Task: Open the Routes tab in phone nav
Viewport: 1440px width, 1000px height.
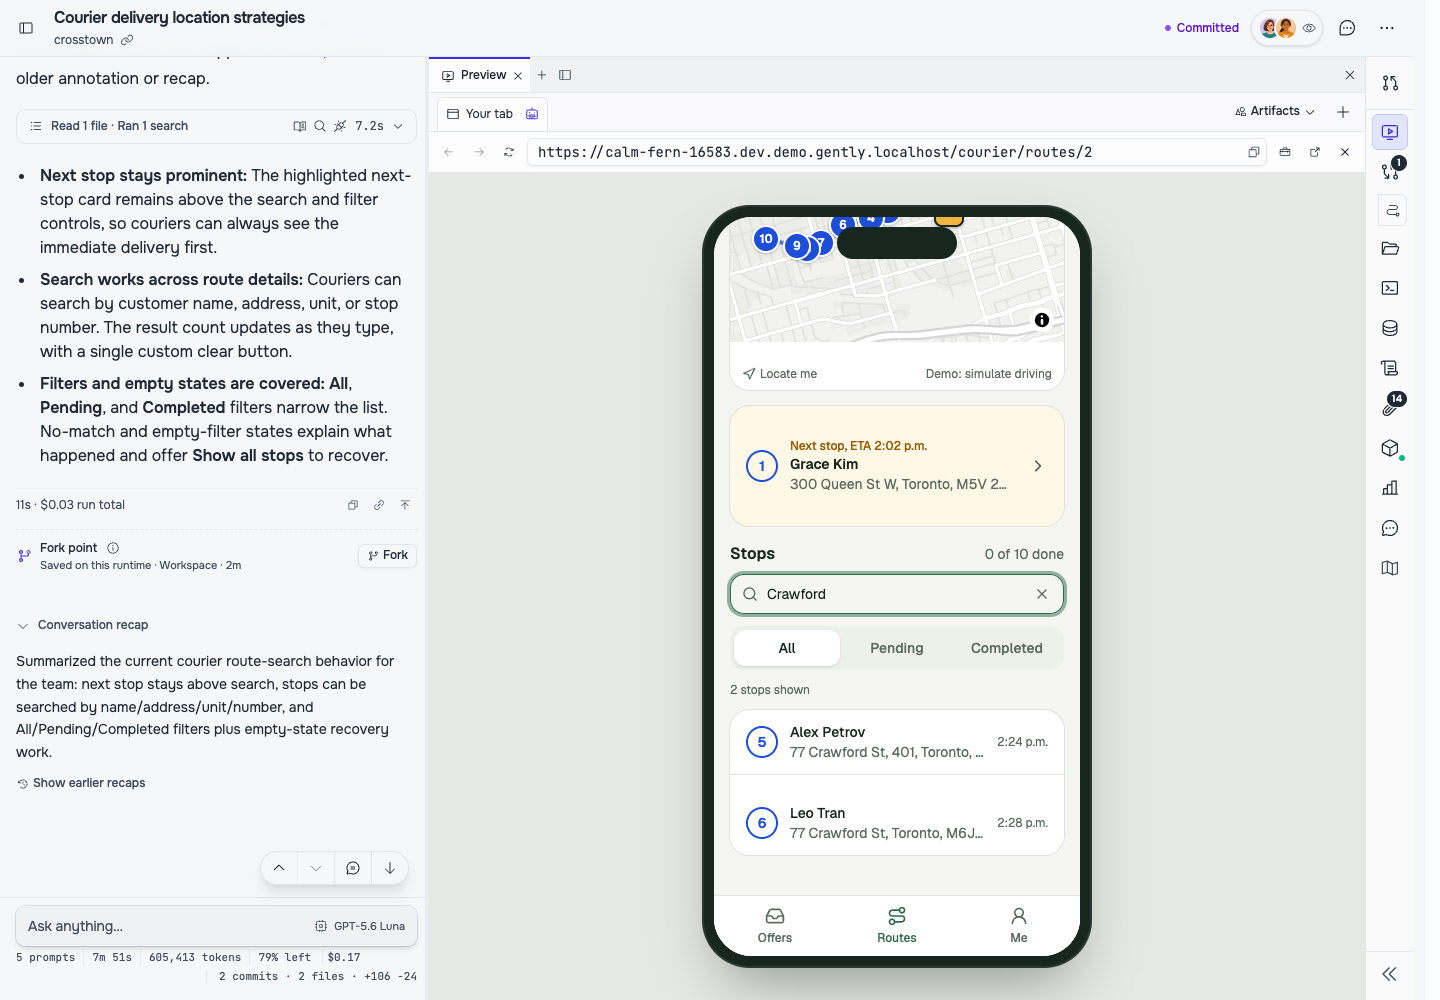Action: (x=897, y=926)
